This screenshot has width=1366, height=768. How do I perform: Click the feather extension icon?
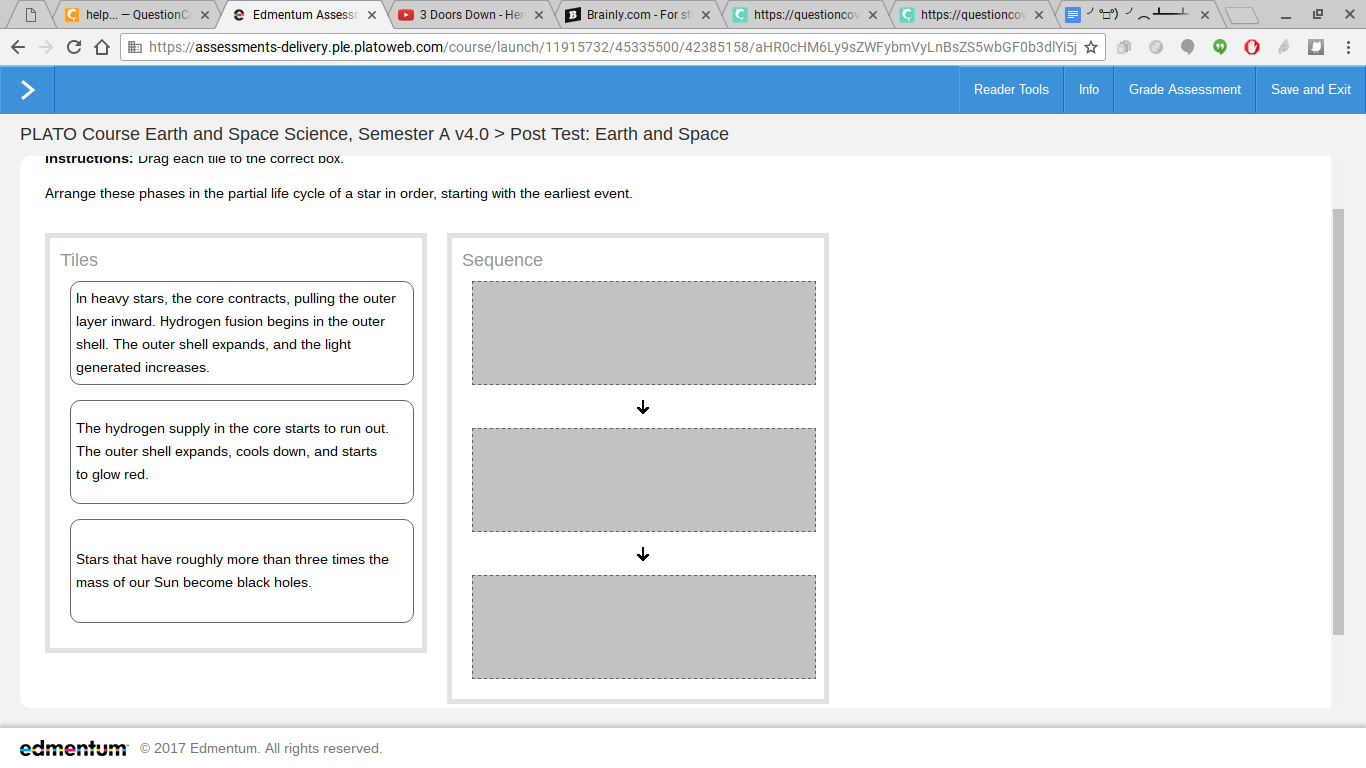point(1284,47)
